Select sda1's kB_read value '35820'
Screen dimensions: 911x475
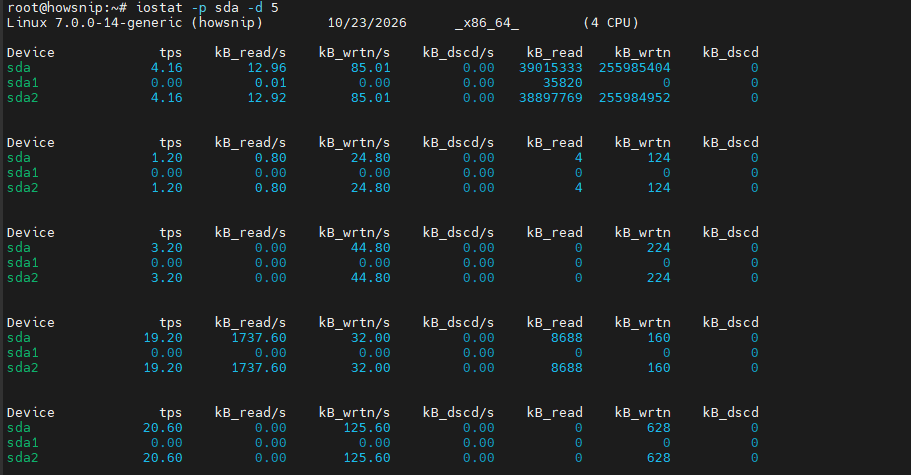562,83
